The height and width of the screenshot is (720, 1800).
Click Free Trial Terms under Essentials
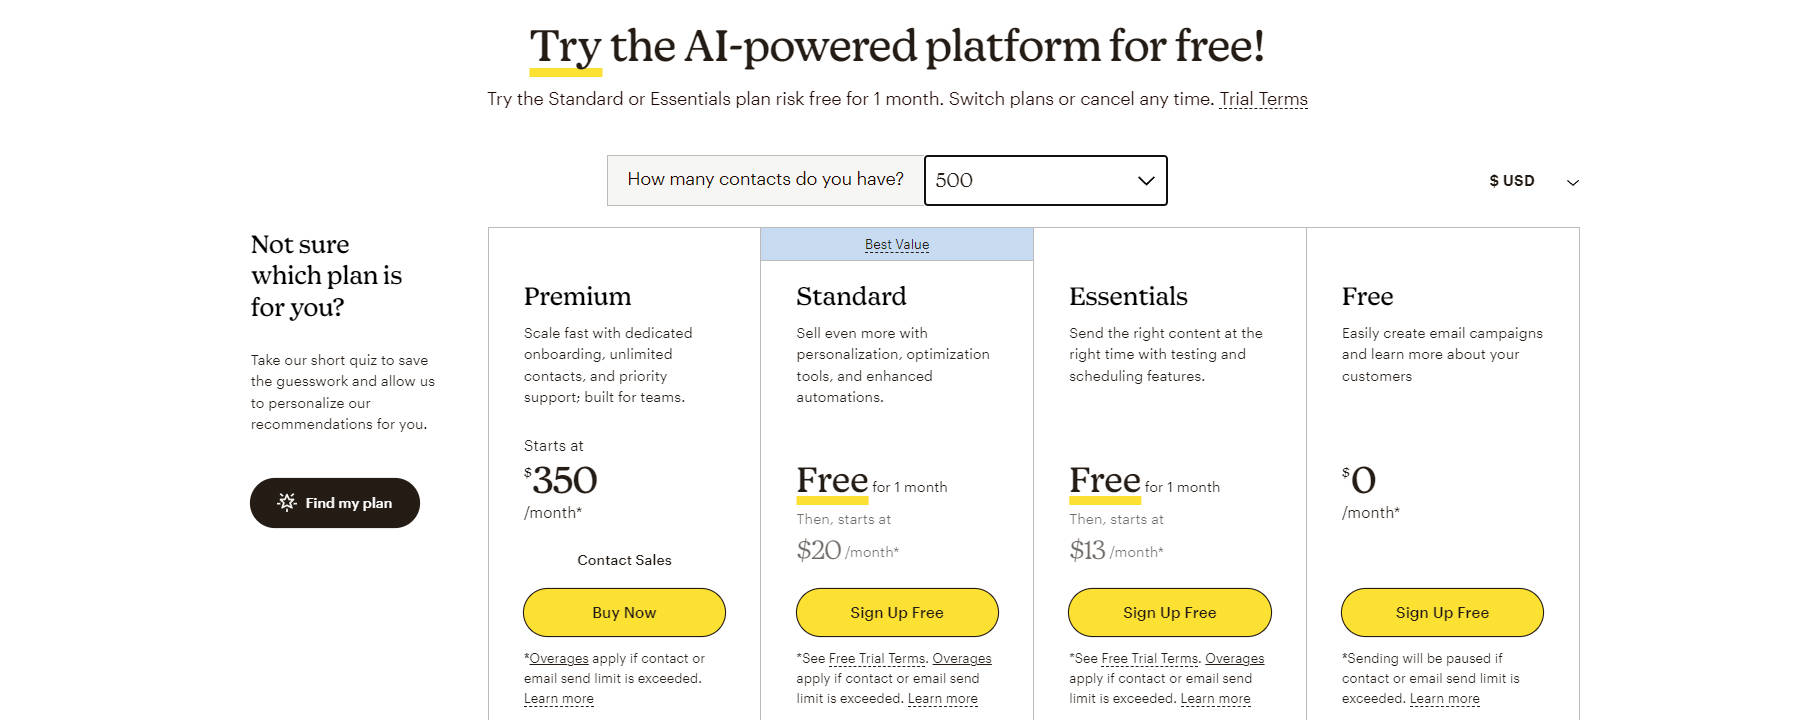1148,658
